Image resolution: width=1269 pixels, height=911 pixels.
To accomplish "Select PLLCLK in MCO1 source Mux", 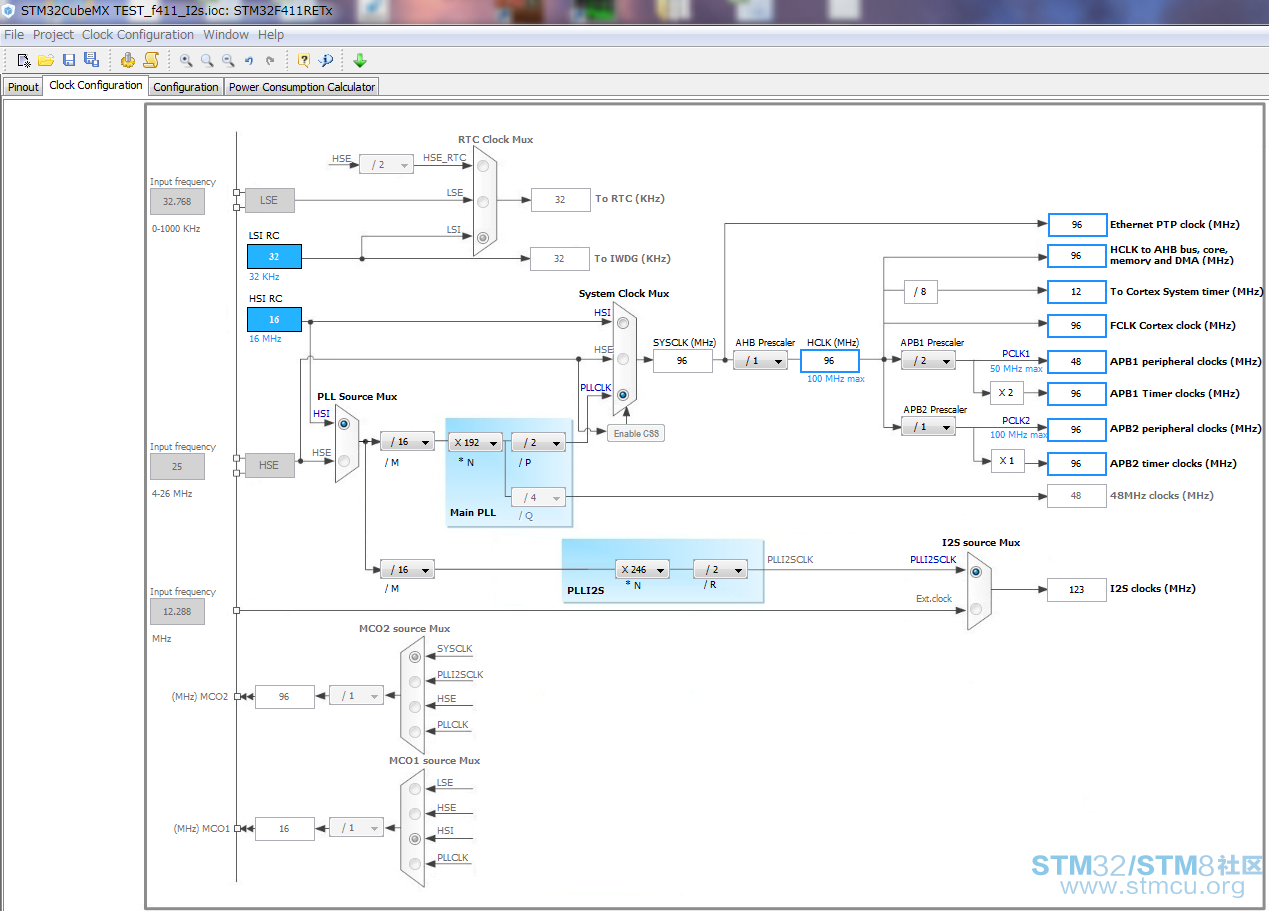I will click(x=415, y=865).
